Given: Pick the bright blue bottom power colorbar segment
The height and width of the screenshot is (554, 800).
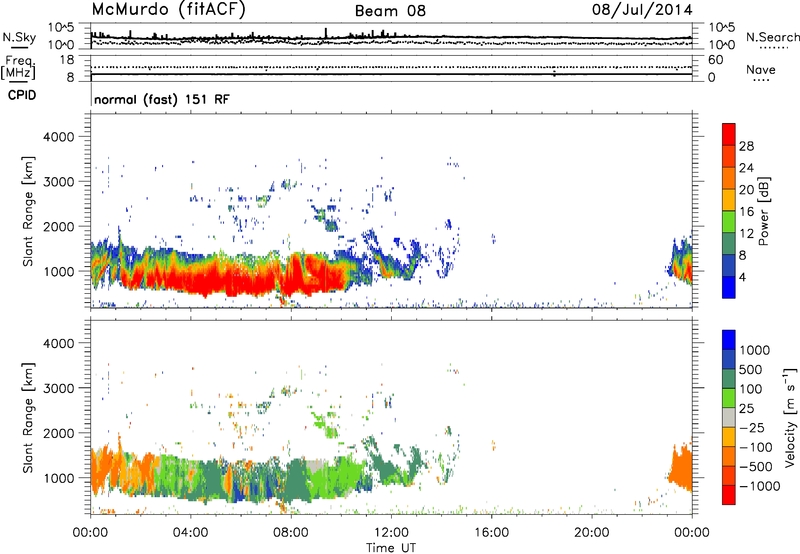Looking at the screenshot, I should point(729,288).
